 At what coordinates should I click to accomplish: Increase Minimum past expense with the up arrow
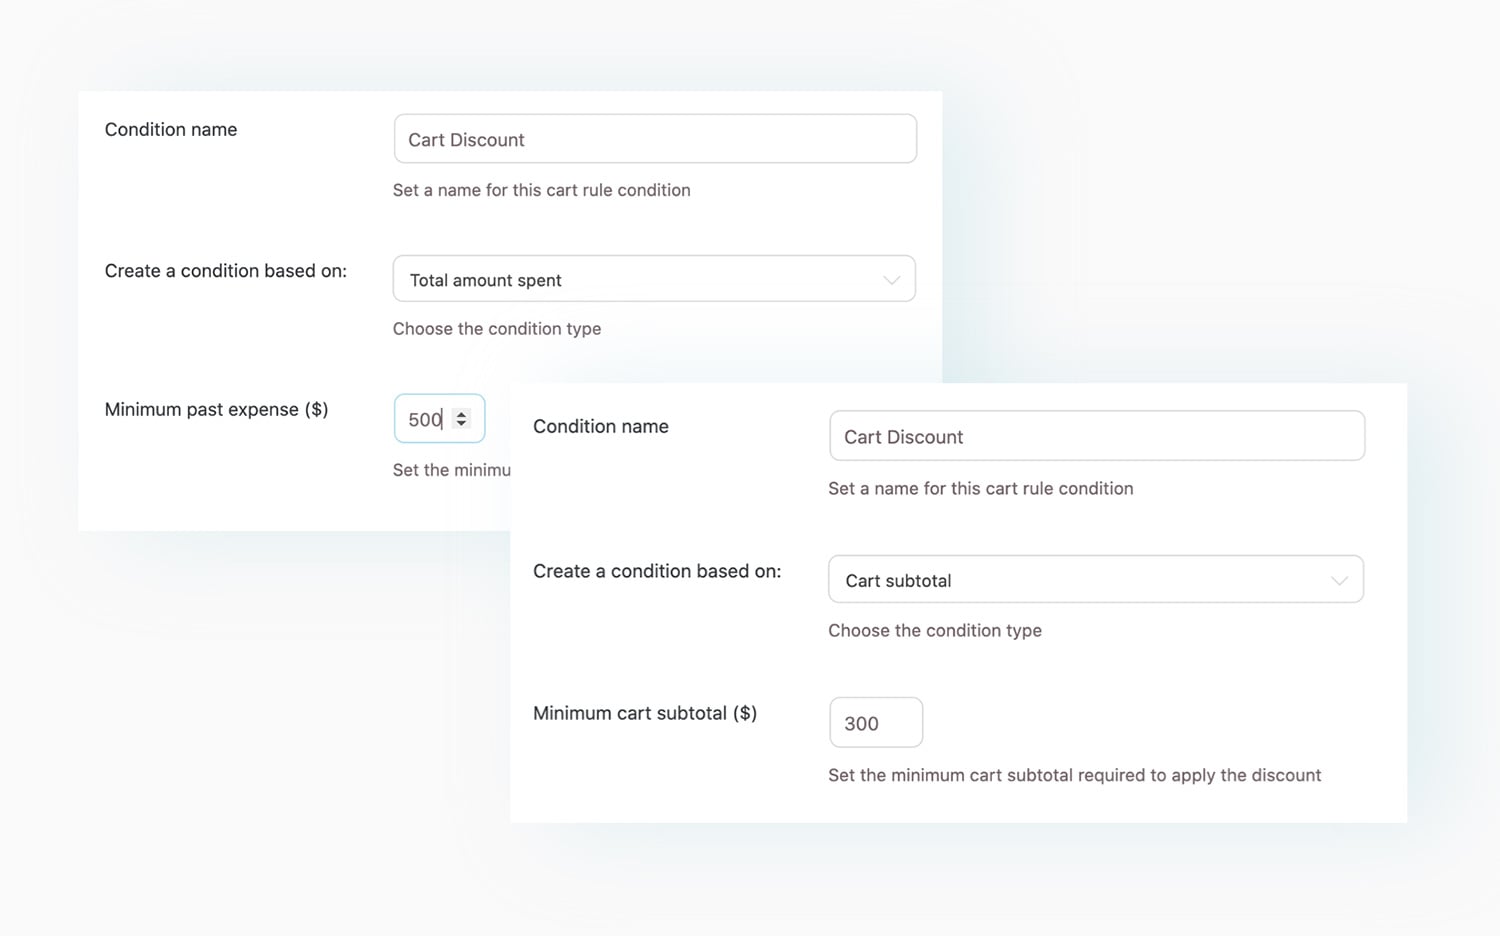pos(461,414)
